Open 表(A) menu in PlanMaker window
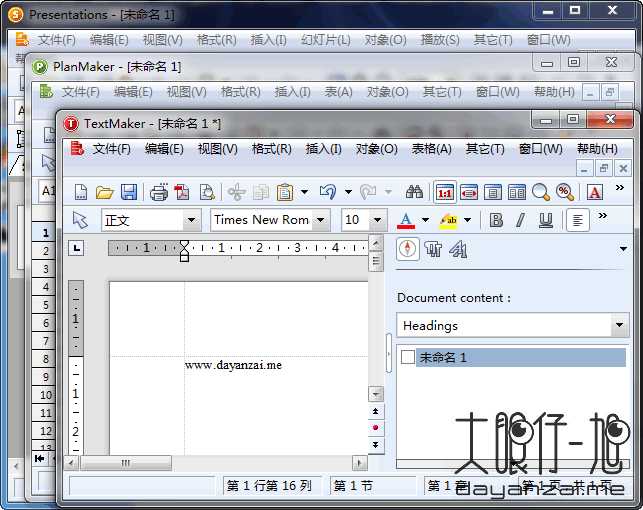This screenshot has width=643, height=510. click(x=338, y=92)
